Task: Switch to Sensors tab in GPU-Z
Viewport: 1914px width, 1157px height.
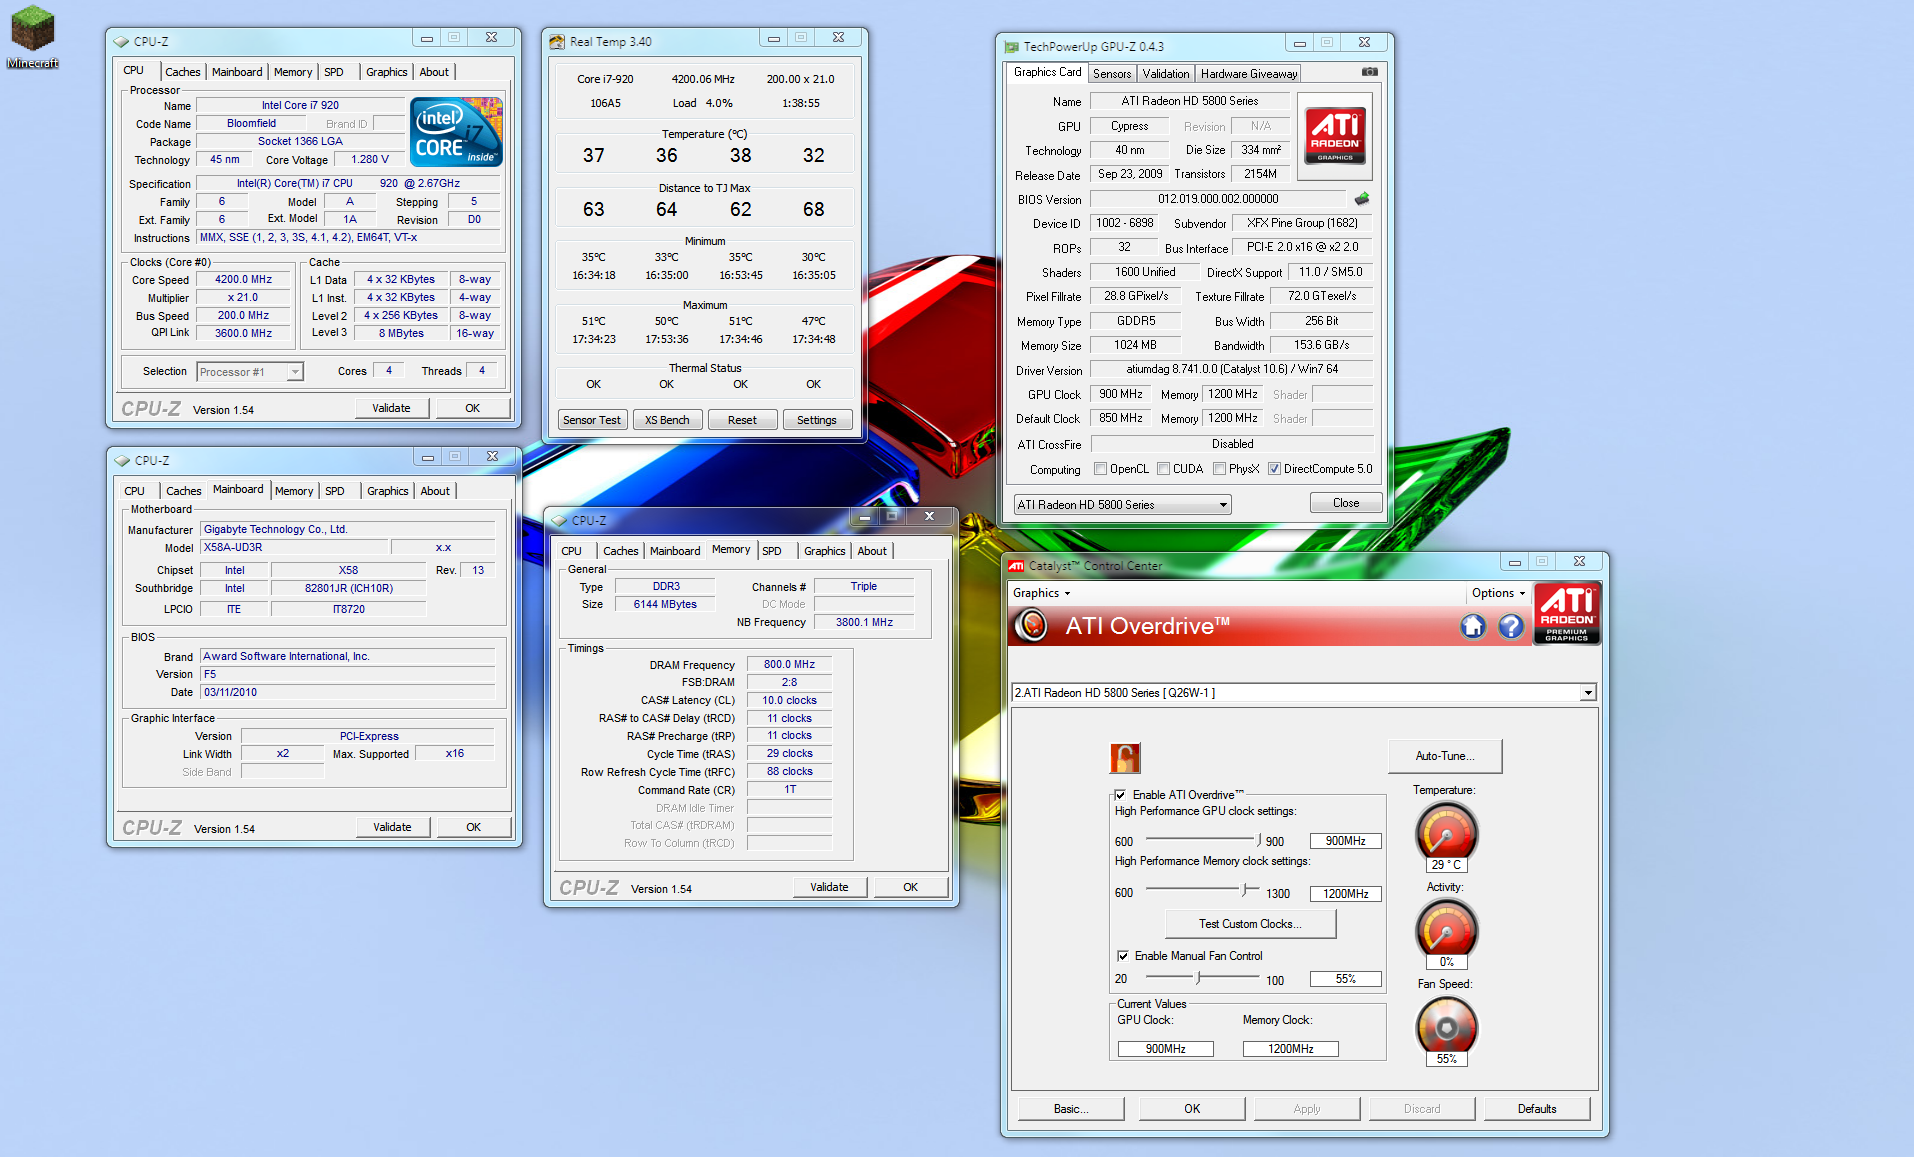Action: pyautogui.click(x=1112, y=74)
